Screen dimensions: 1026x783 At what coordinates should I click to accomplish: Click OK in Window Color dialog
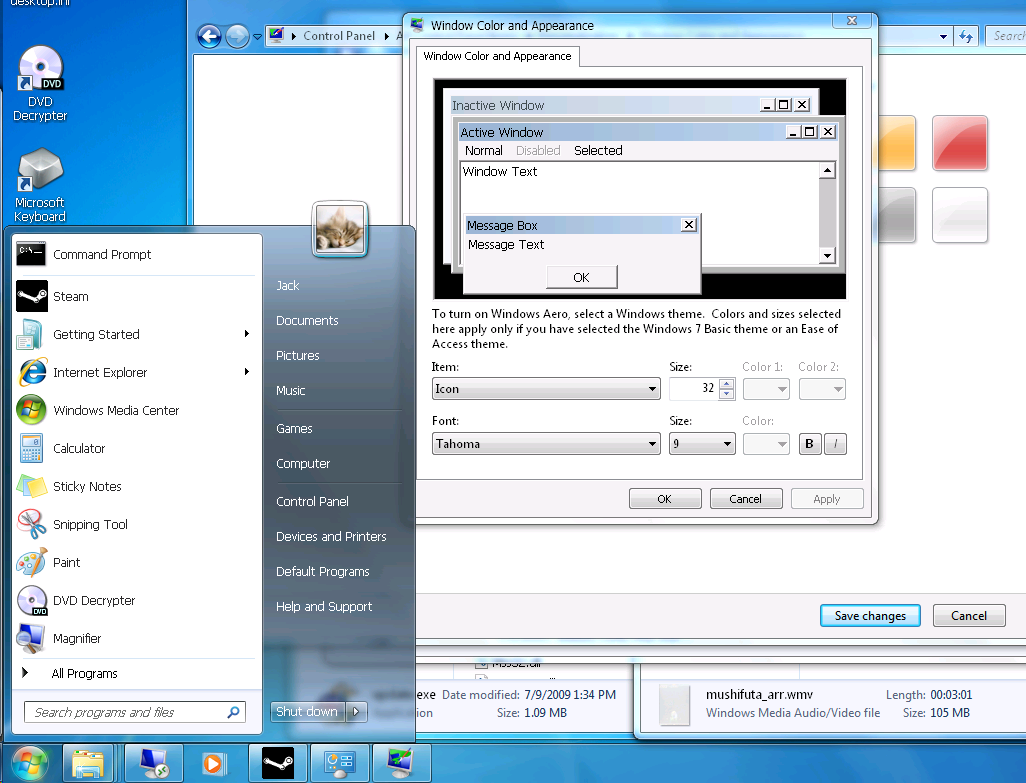coord(664,499)
